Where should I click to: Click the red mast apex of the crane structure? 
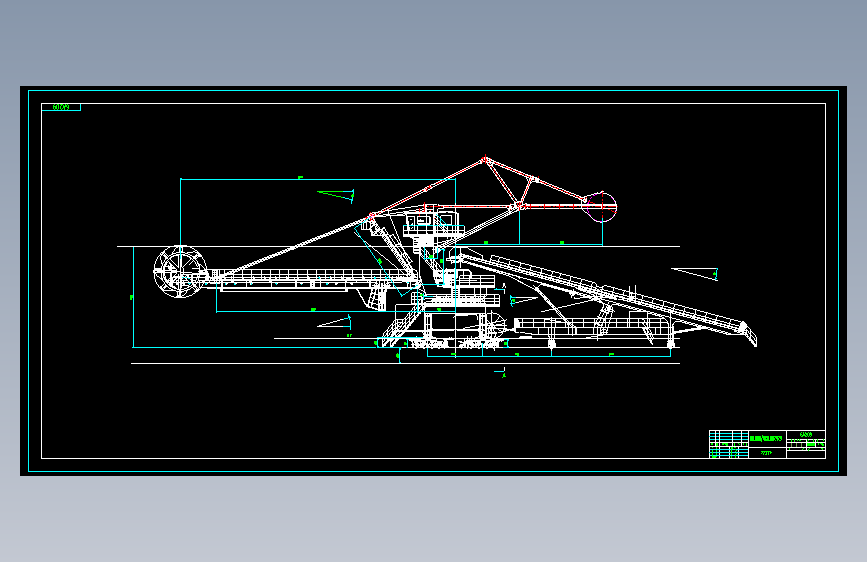click(484, 160)
